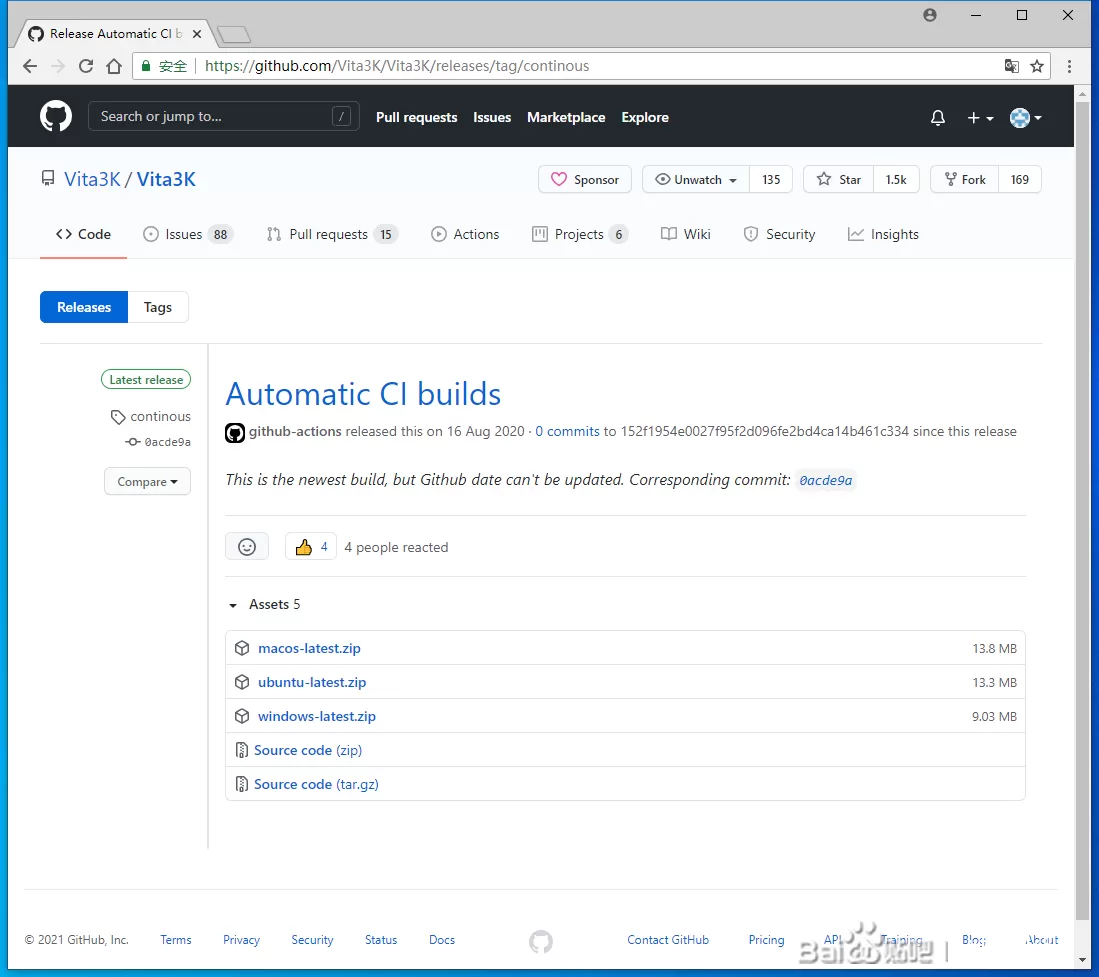The width and height of the screenshot is (1099, 977).
Task: Open the notifications bell icon
Action: point(938,118)
